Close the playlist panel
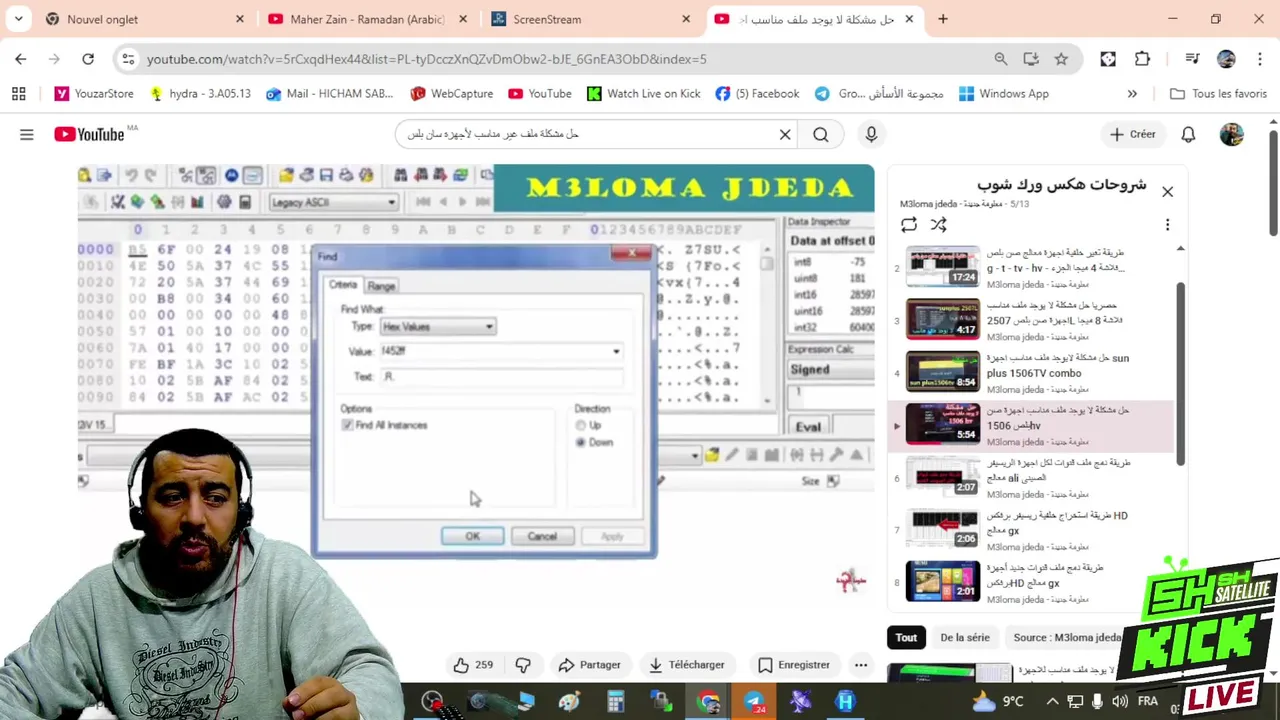This screenshot has width=1280, height=720. pyautogui.click(x=1167, y=191)
